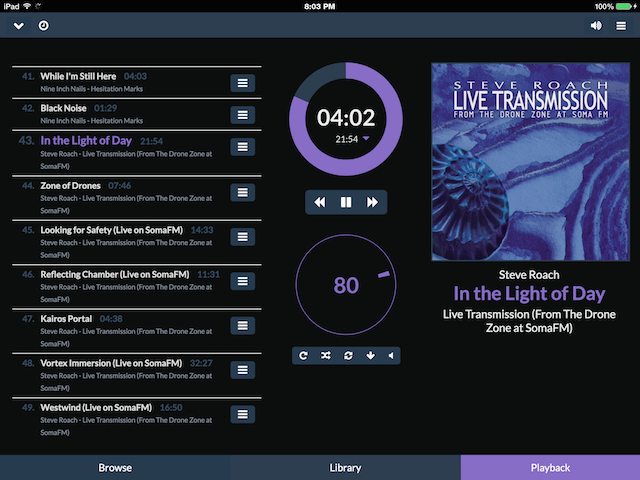
Task: Open the top-right hamburger menu
Action: (x=621, y=26)
